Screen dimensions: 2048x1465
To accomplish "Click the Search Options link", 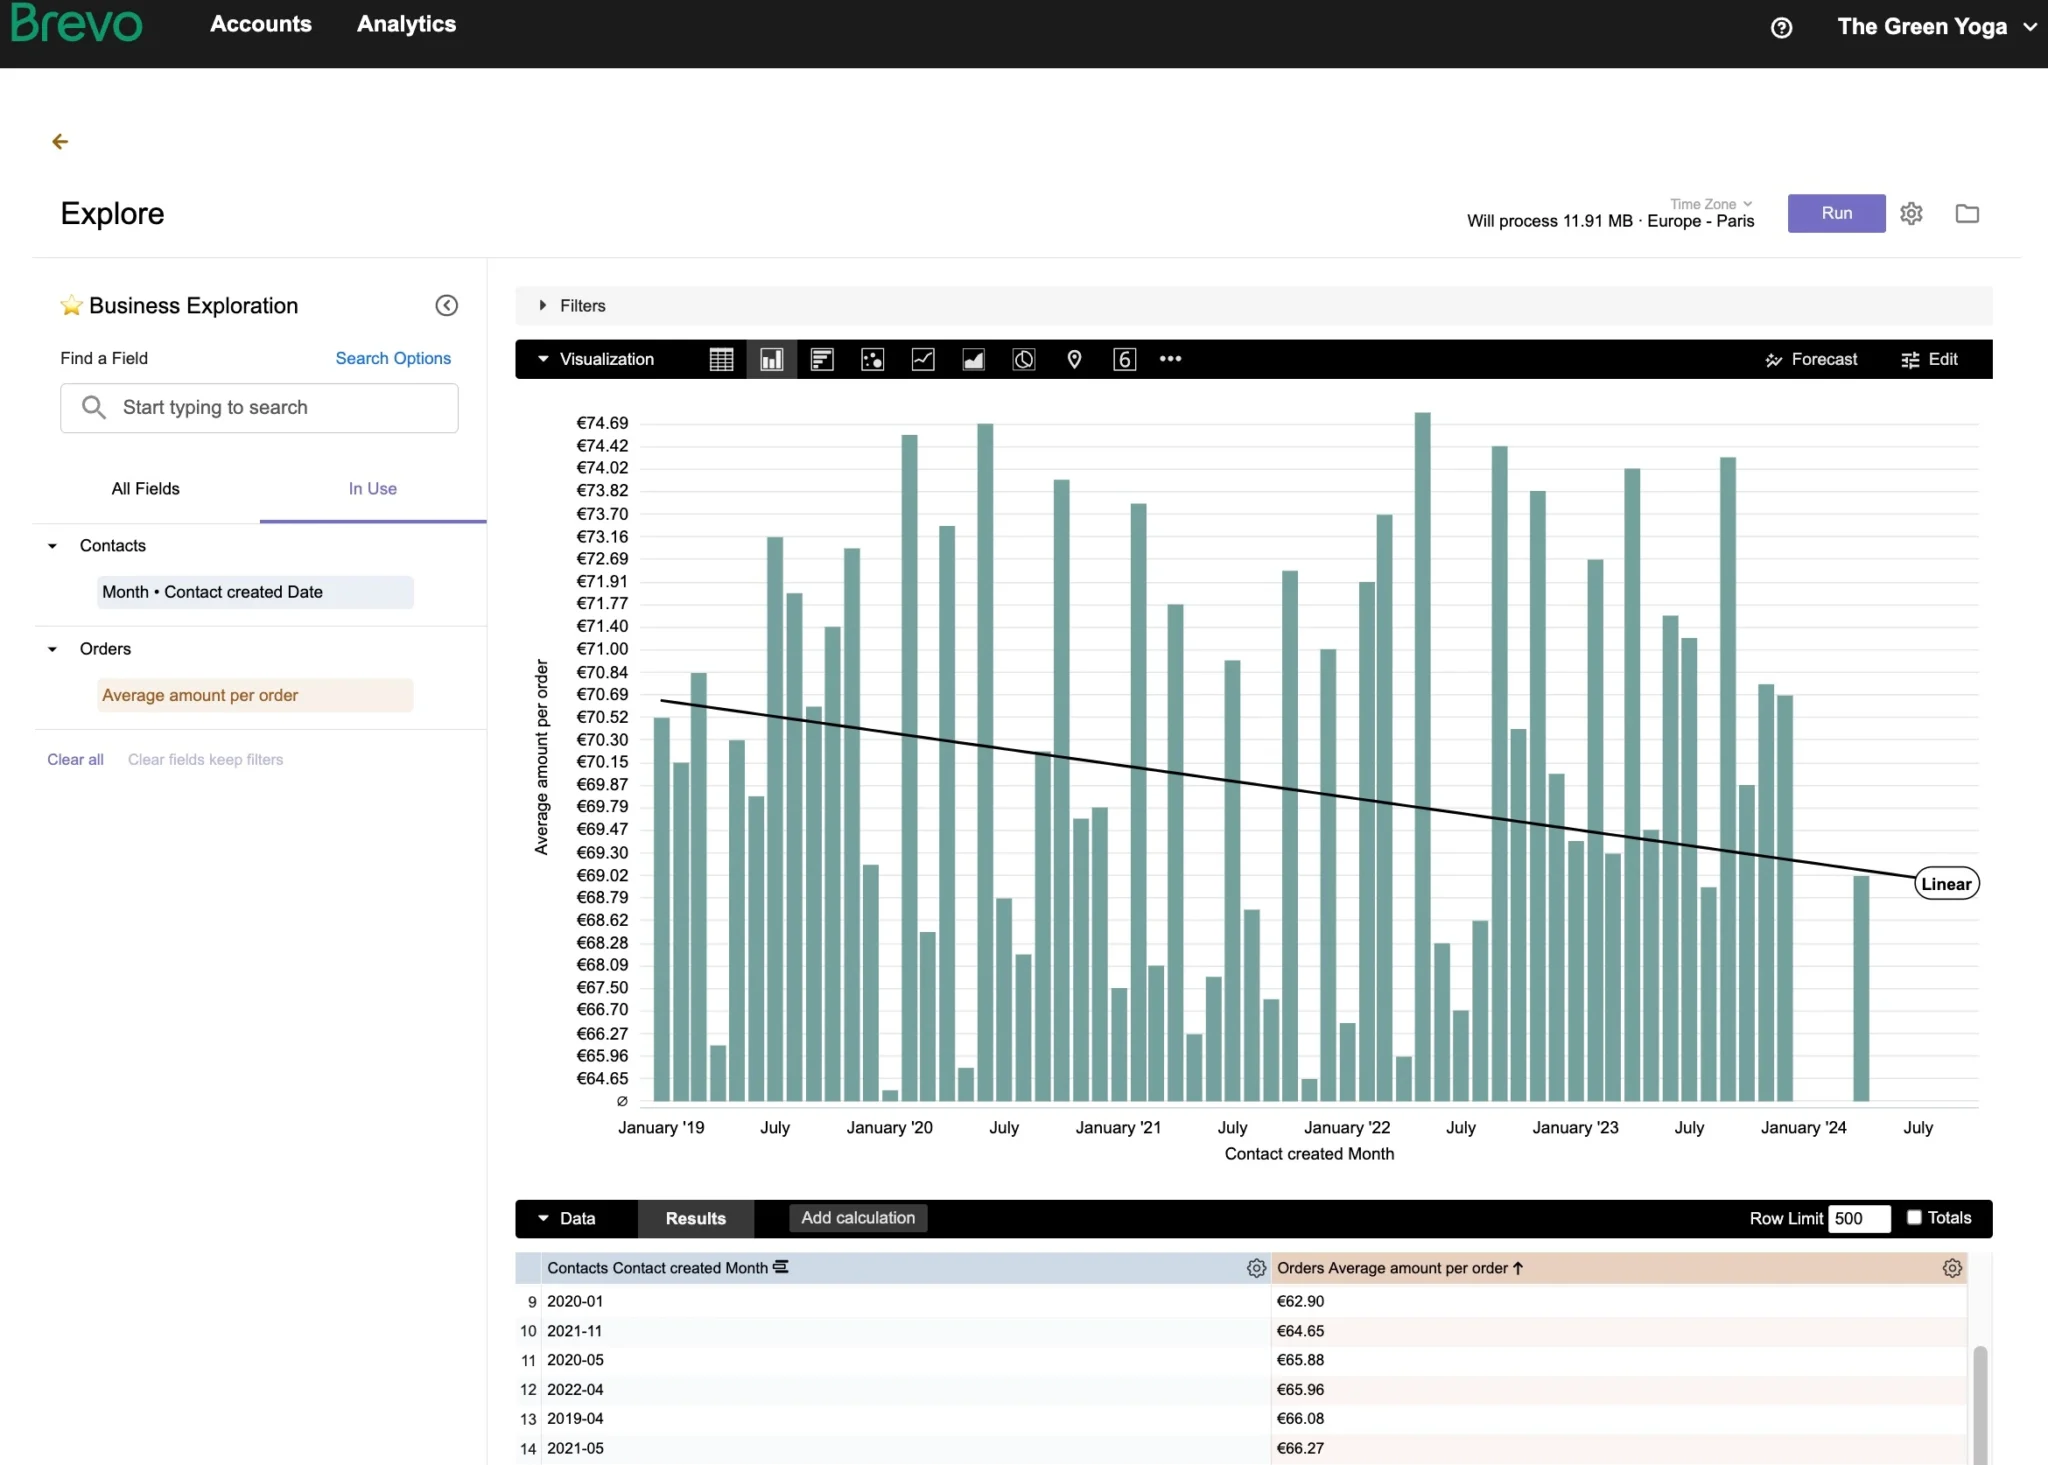I will (393, 358).
